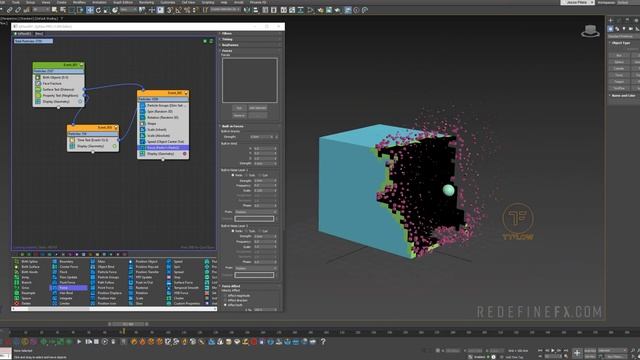Select Speed operator in Event_002

click(163, 142)
